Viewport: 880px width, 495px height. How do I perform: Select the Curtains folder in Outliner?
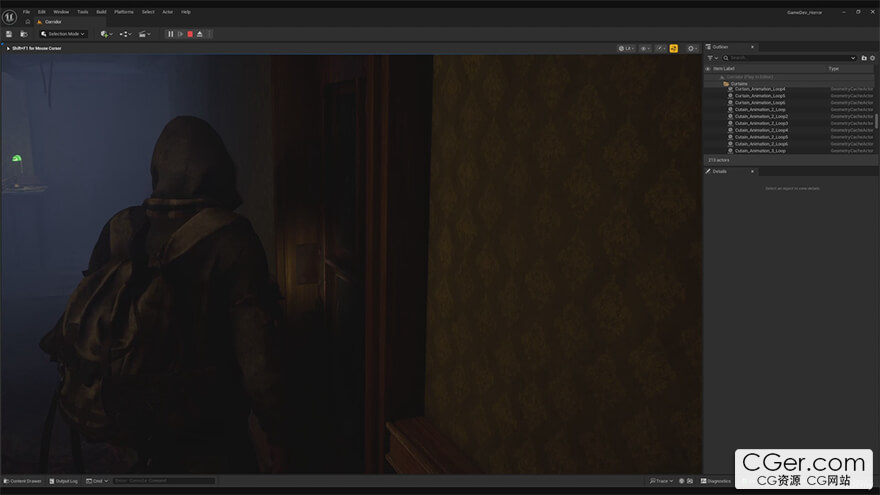[790, 84]
